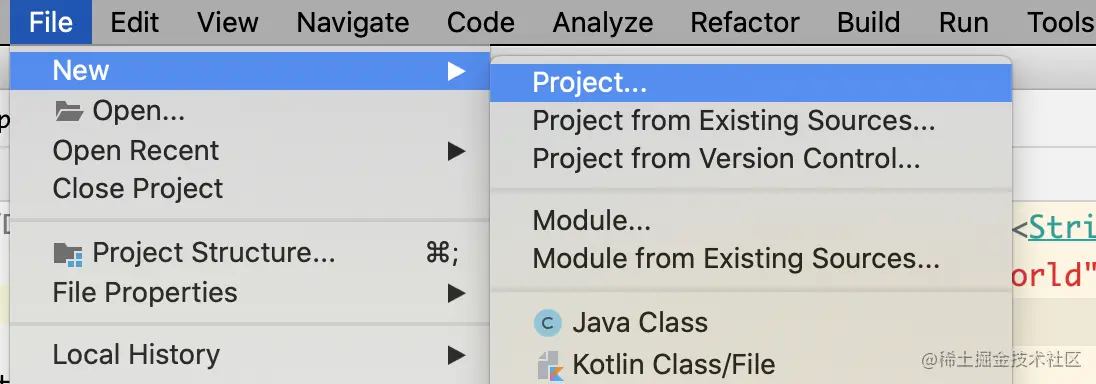The image size is (1096, 384).
Task: Click the Project Structure icon
Action: (68, 254)
